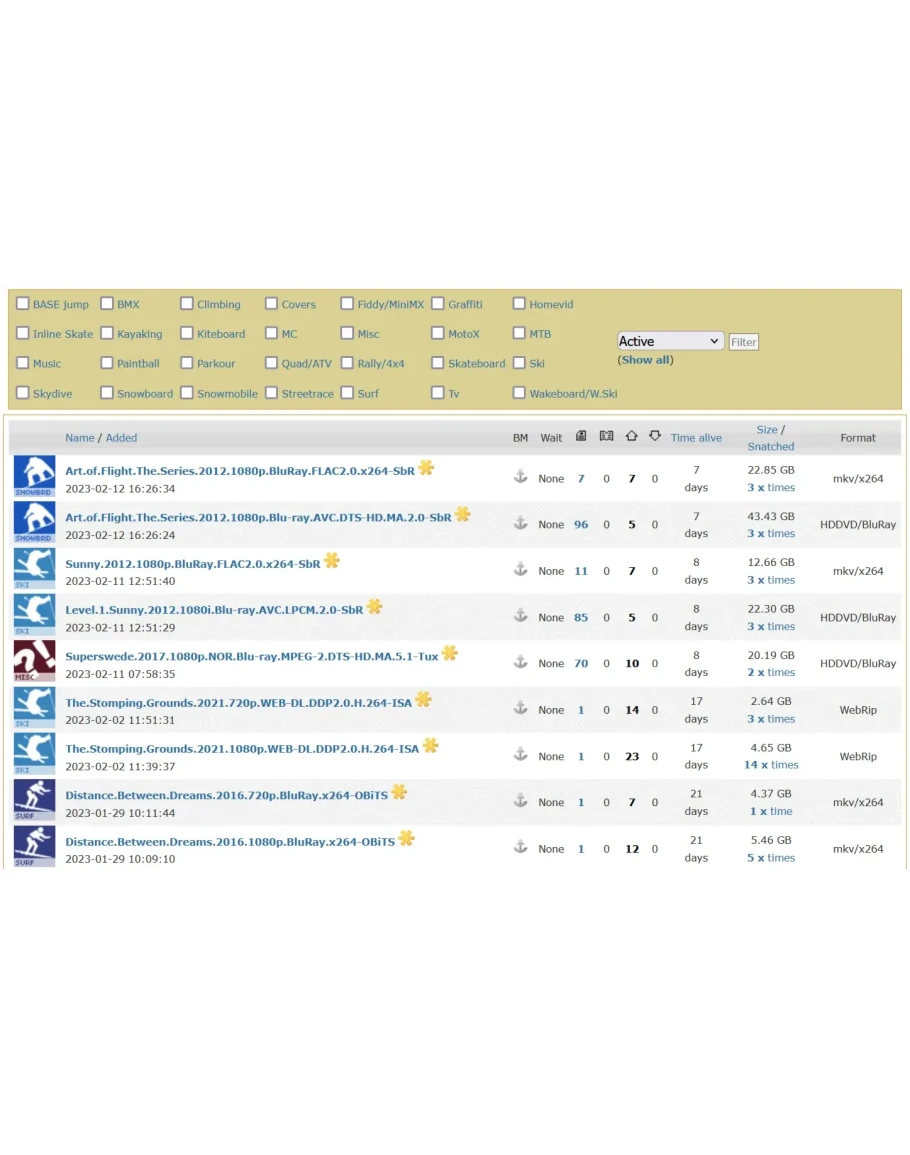Click the Filter button
This screenshot has height=1155, width=910.
click(x=743, y=342)
